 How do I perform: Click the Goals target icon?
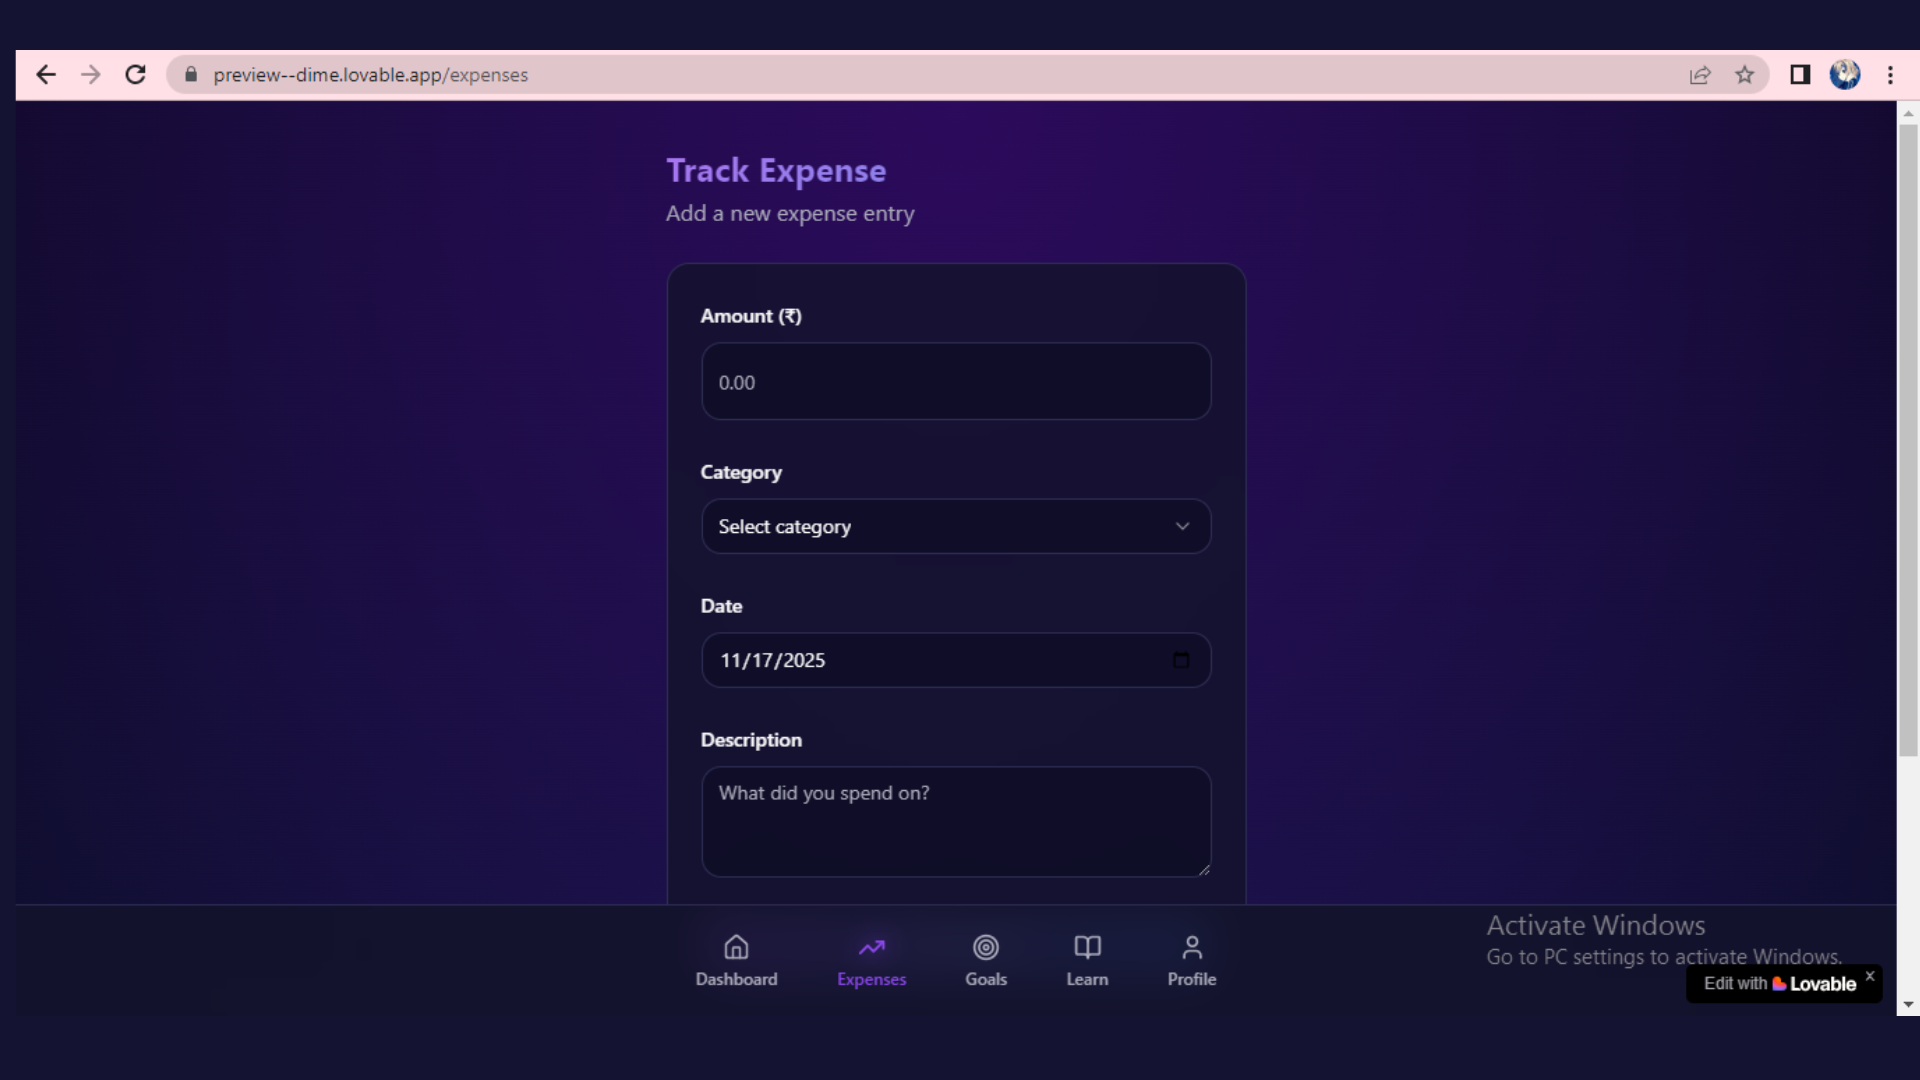[x=985, y=947]
